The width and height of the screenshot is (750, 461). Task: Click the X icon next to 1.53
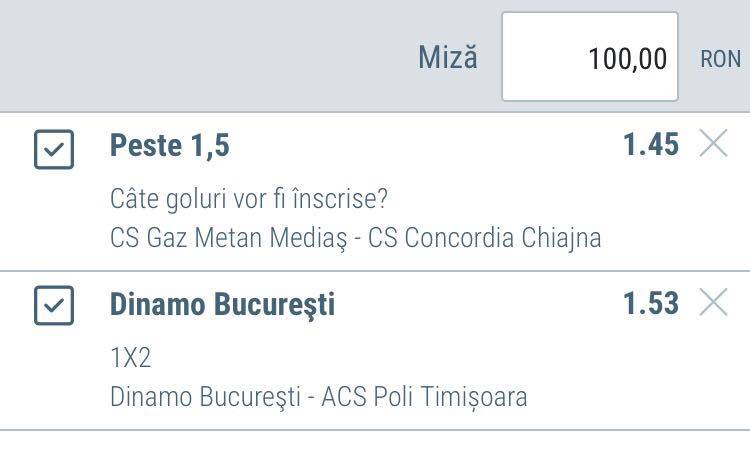click(x=713, y=302)
